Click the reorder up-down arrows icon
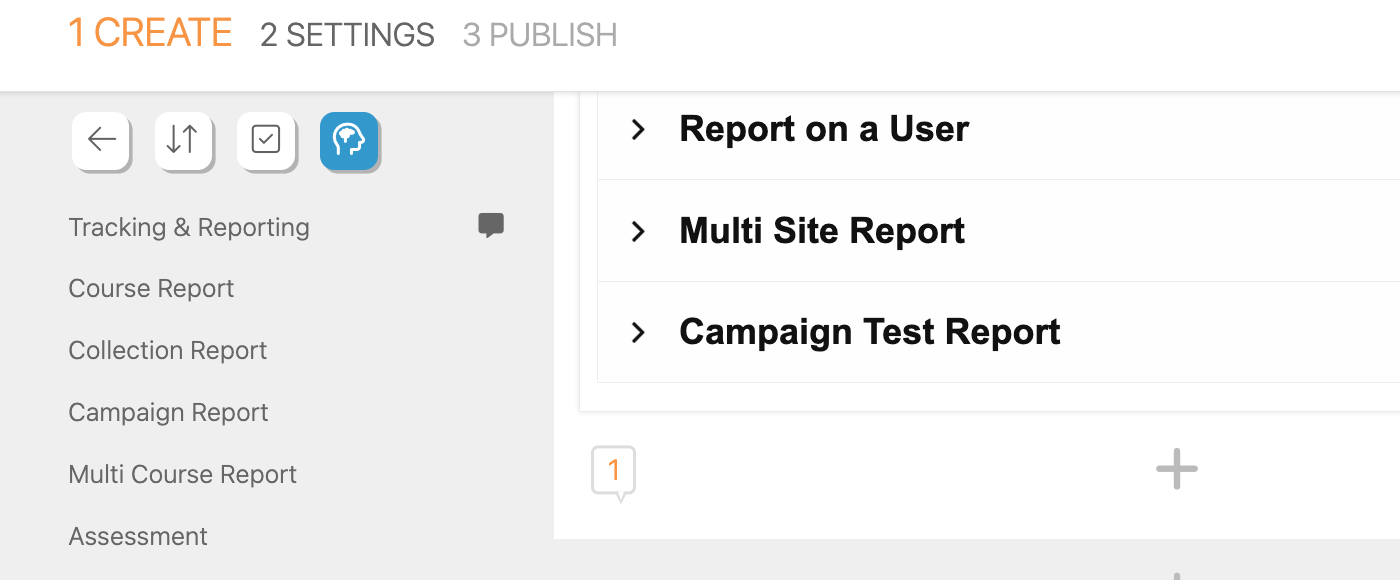 (x=183, y=140)
